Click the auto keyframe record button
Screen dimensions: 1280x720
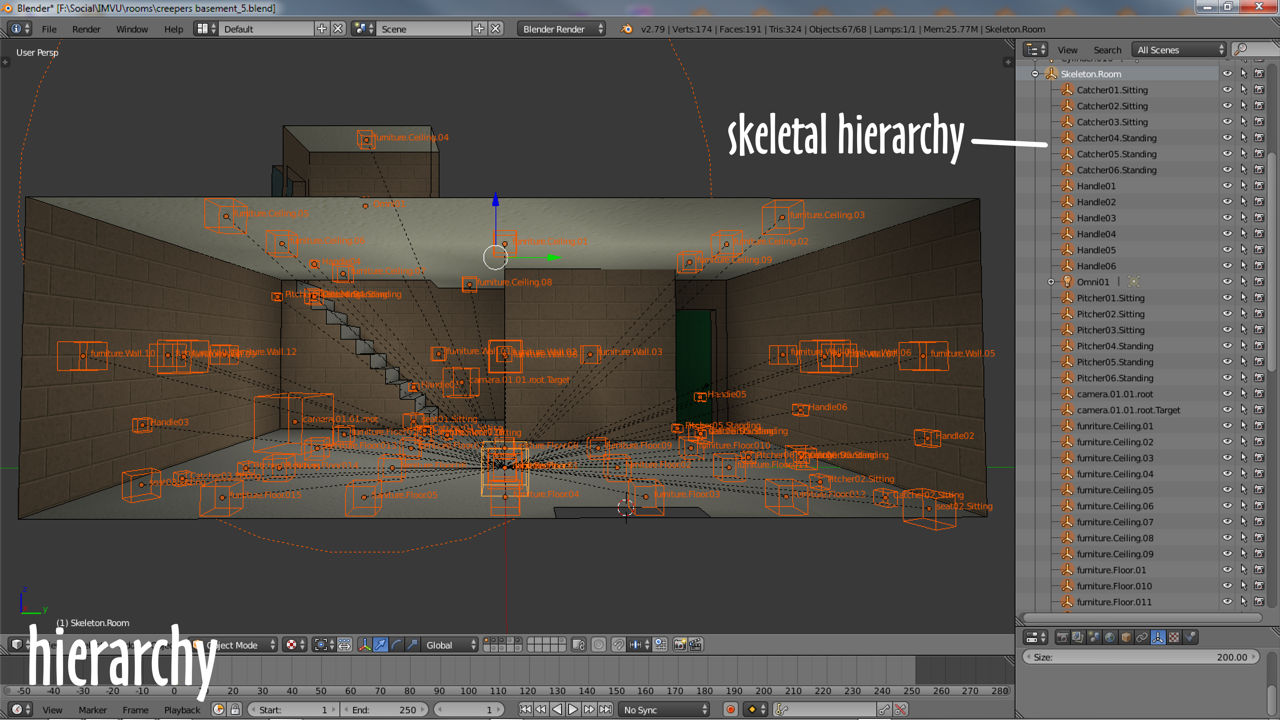pos(730,710)
